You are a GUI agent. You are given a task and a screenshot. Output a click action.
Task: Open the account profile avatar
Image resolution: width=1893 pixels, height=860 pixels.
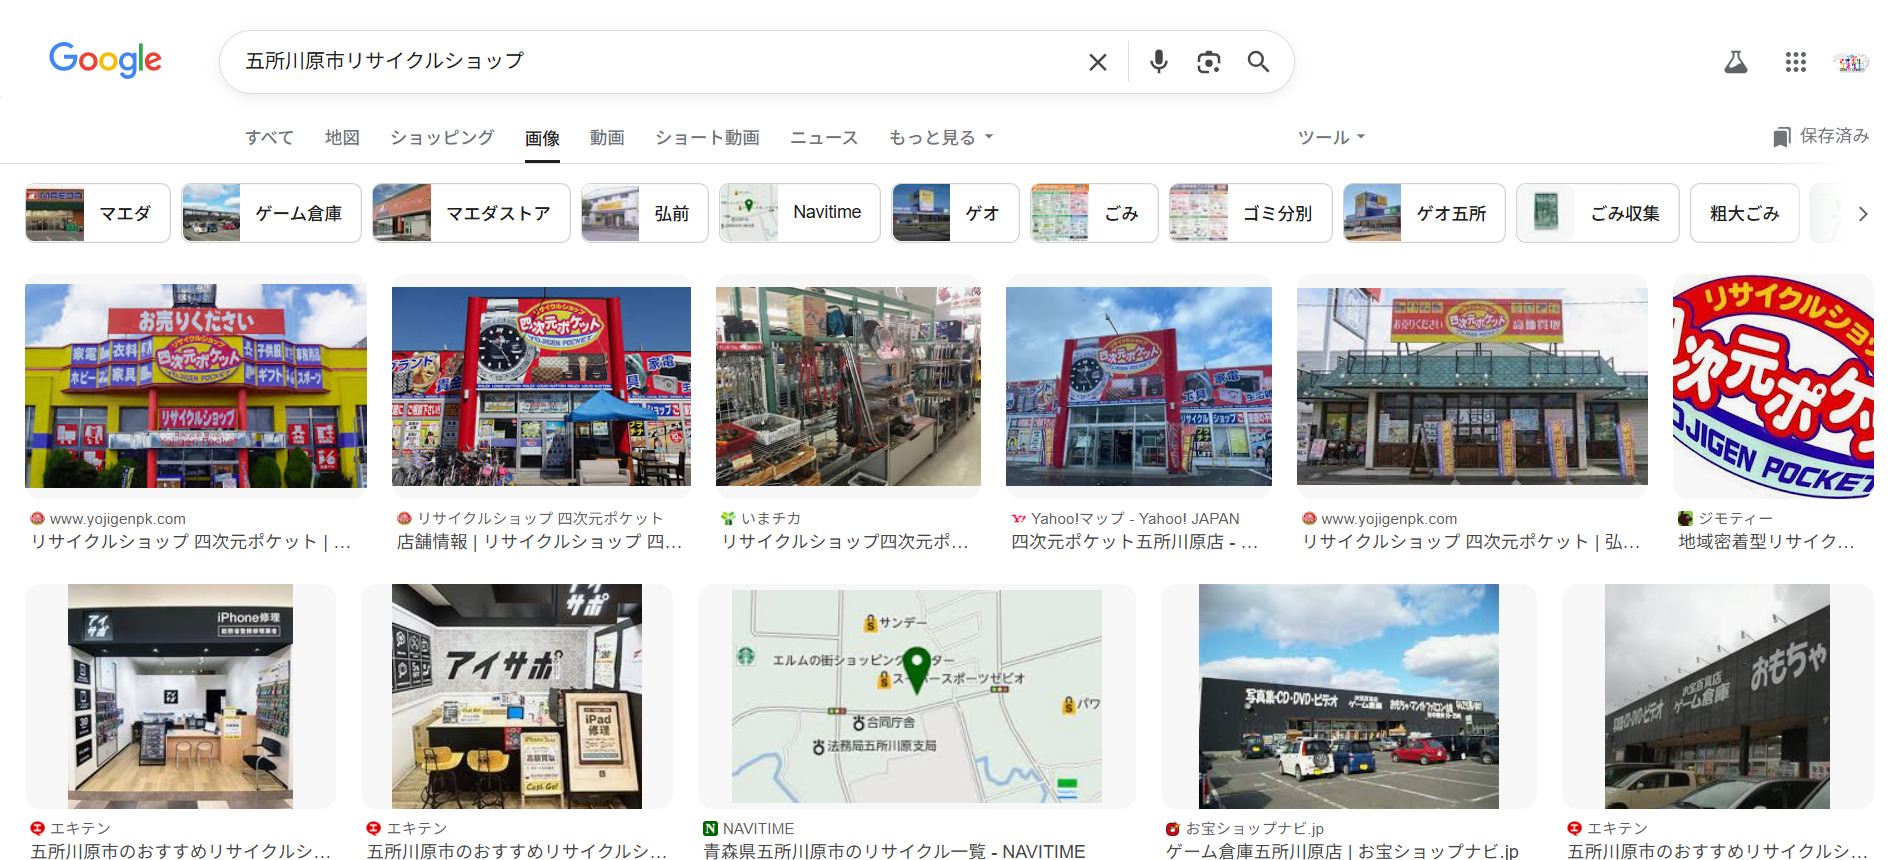[1850, 62]
